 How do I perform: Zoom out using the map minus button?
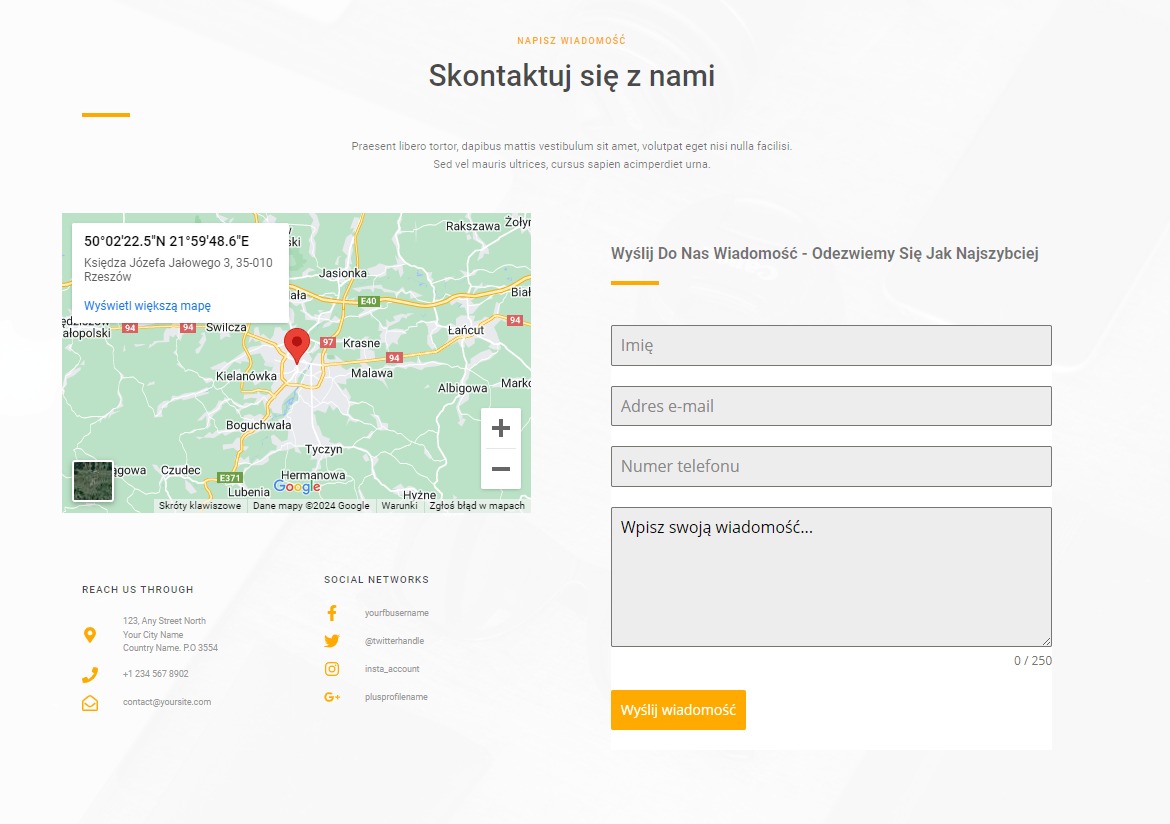(x=500, y=467)
